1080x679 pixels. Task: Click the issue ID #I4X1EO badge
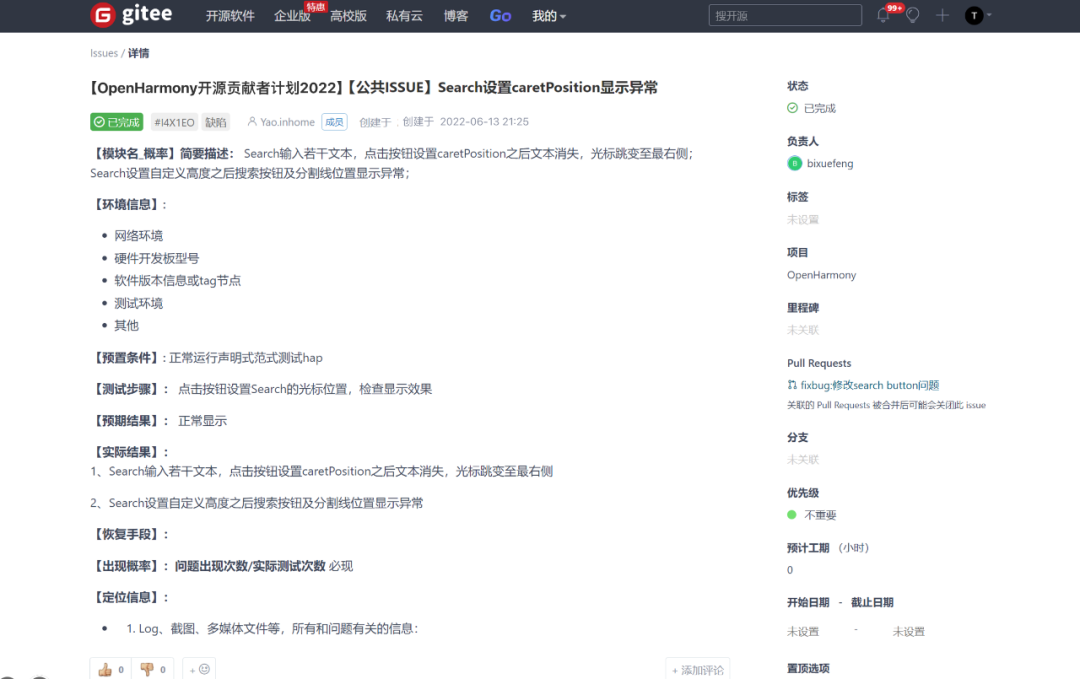[x=174, y=121]
